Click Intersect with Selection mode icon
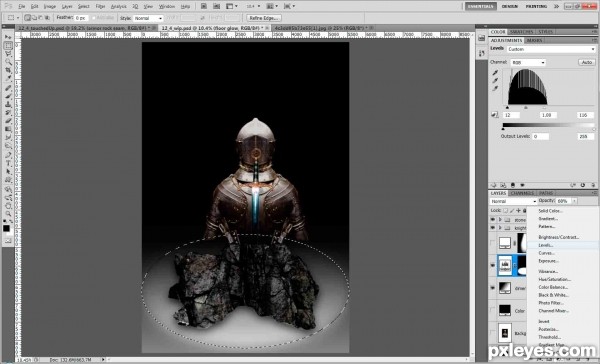 point(47,18)
